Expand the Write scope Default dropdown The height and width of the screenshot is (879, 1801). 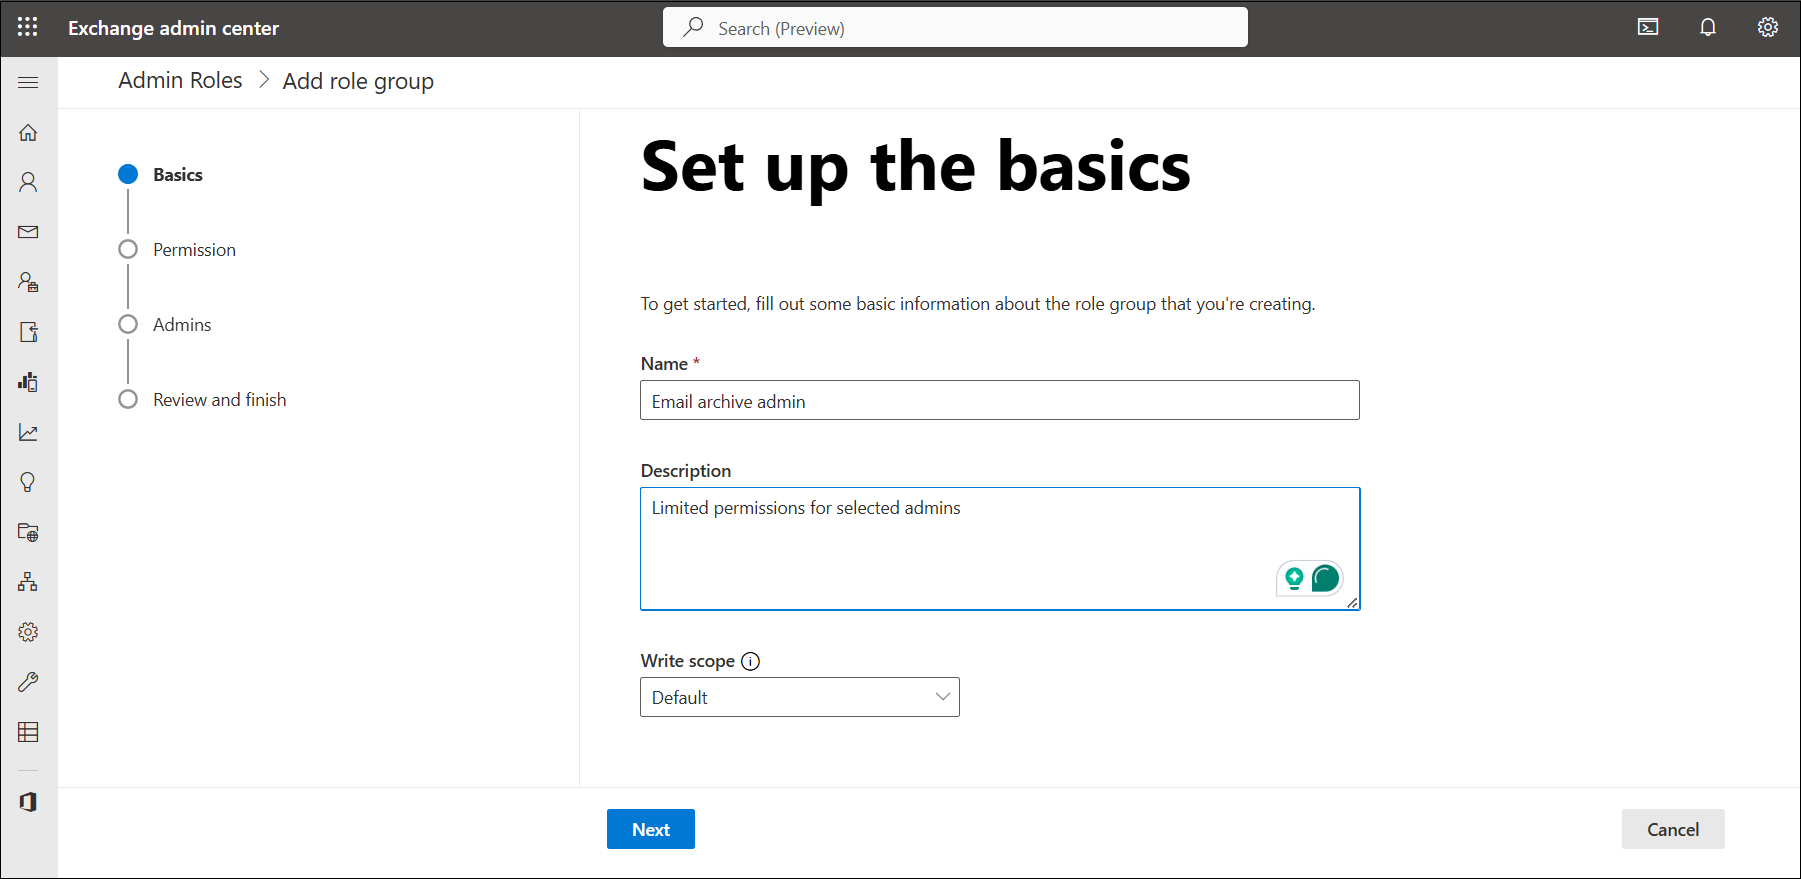tap(799, 697)
